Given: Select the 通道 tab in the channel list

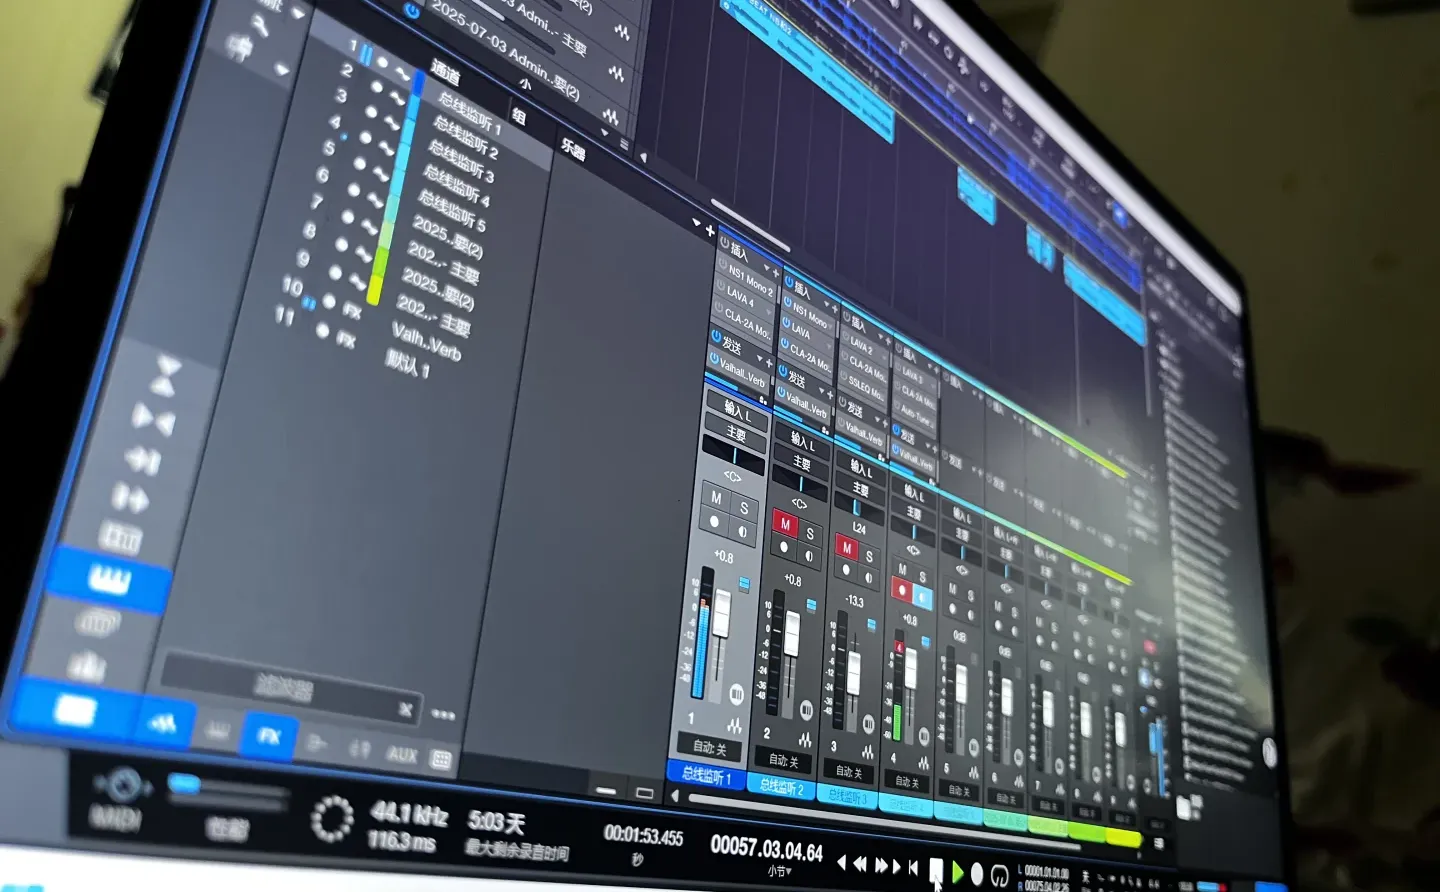Looking at the screenshot, I should click(x=446, y=74).
